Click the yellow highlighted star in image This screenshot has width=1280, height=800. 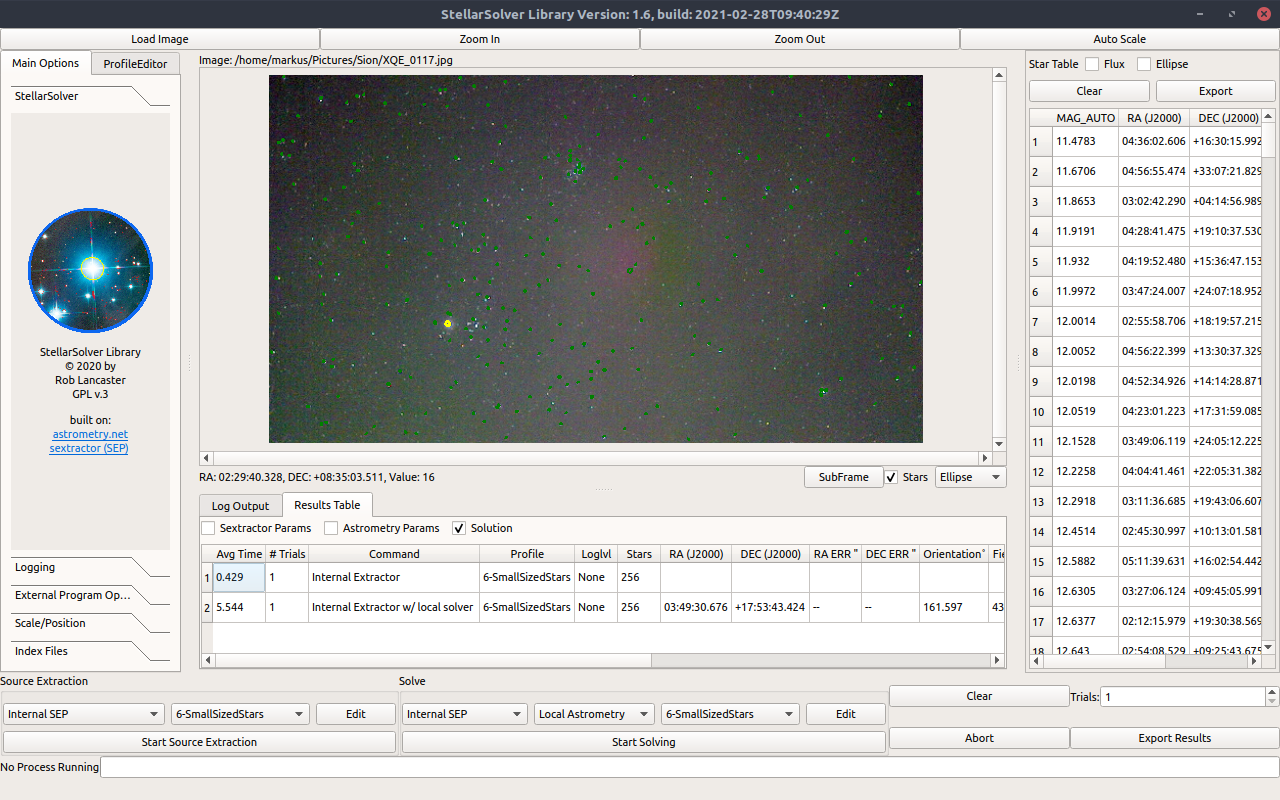pos(447,323)
